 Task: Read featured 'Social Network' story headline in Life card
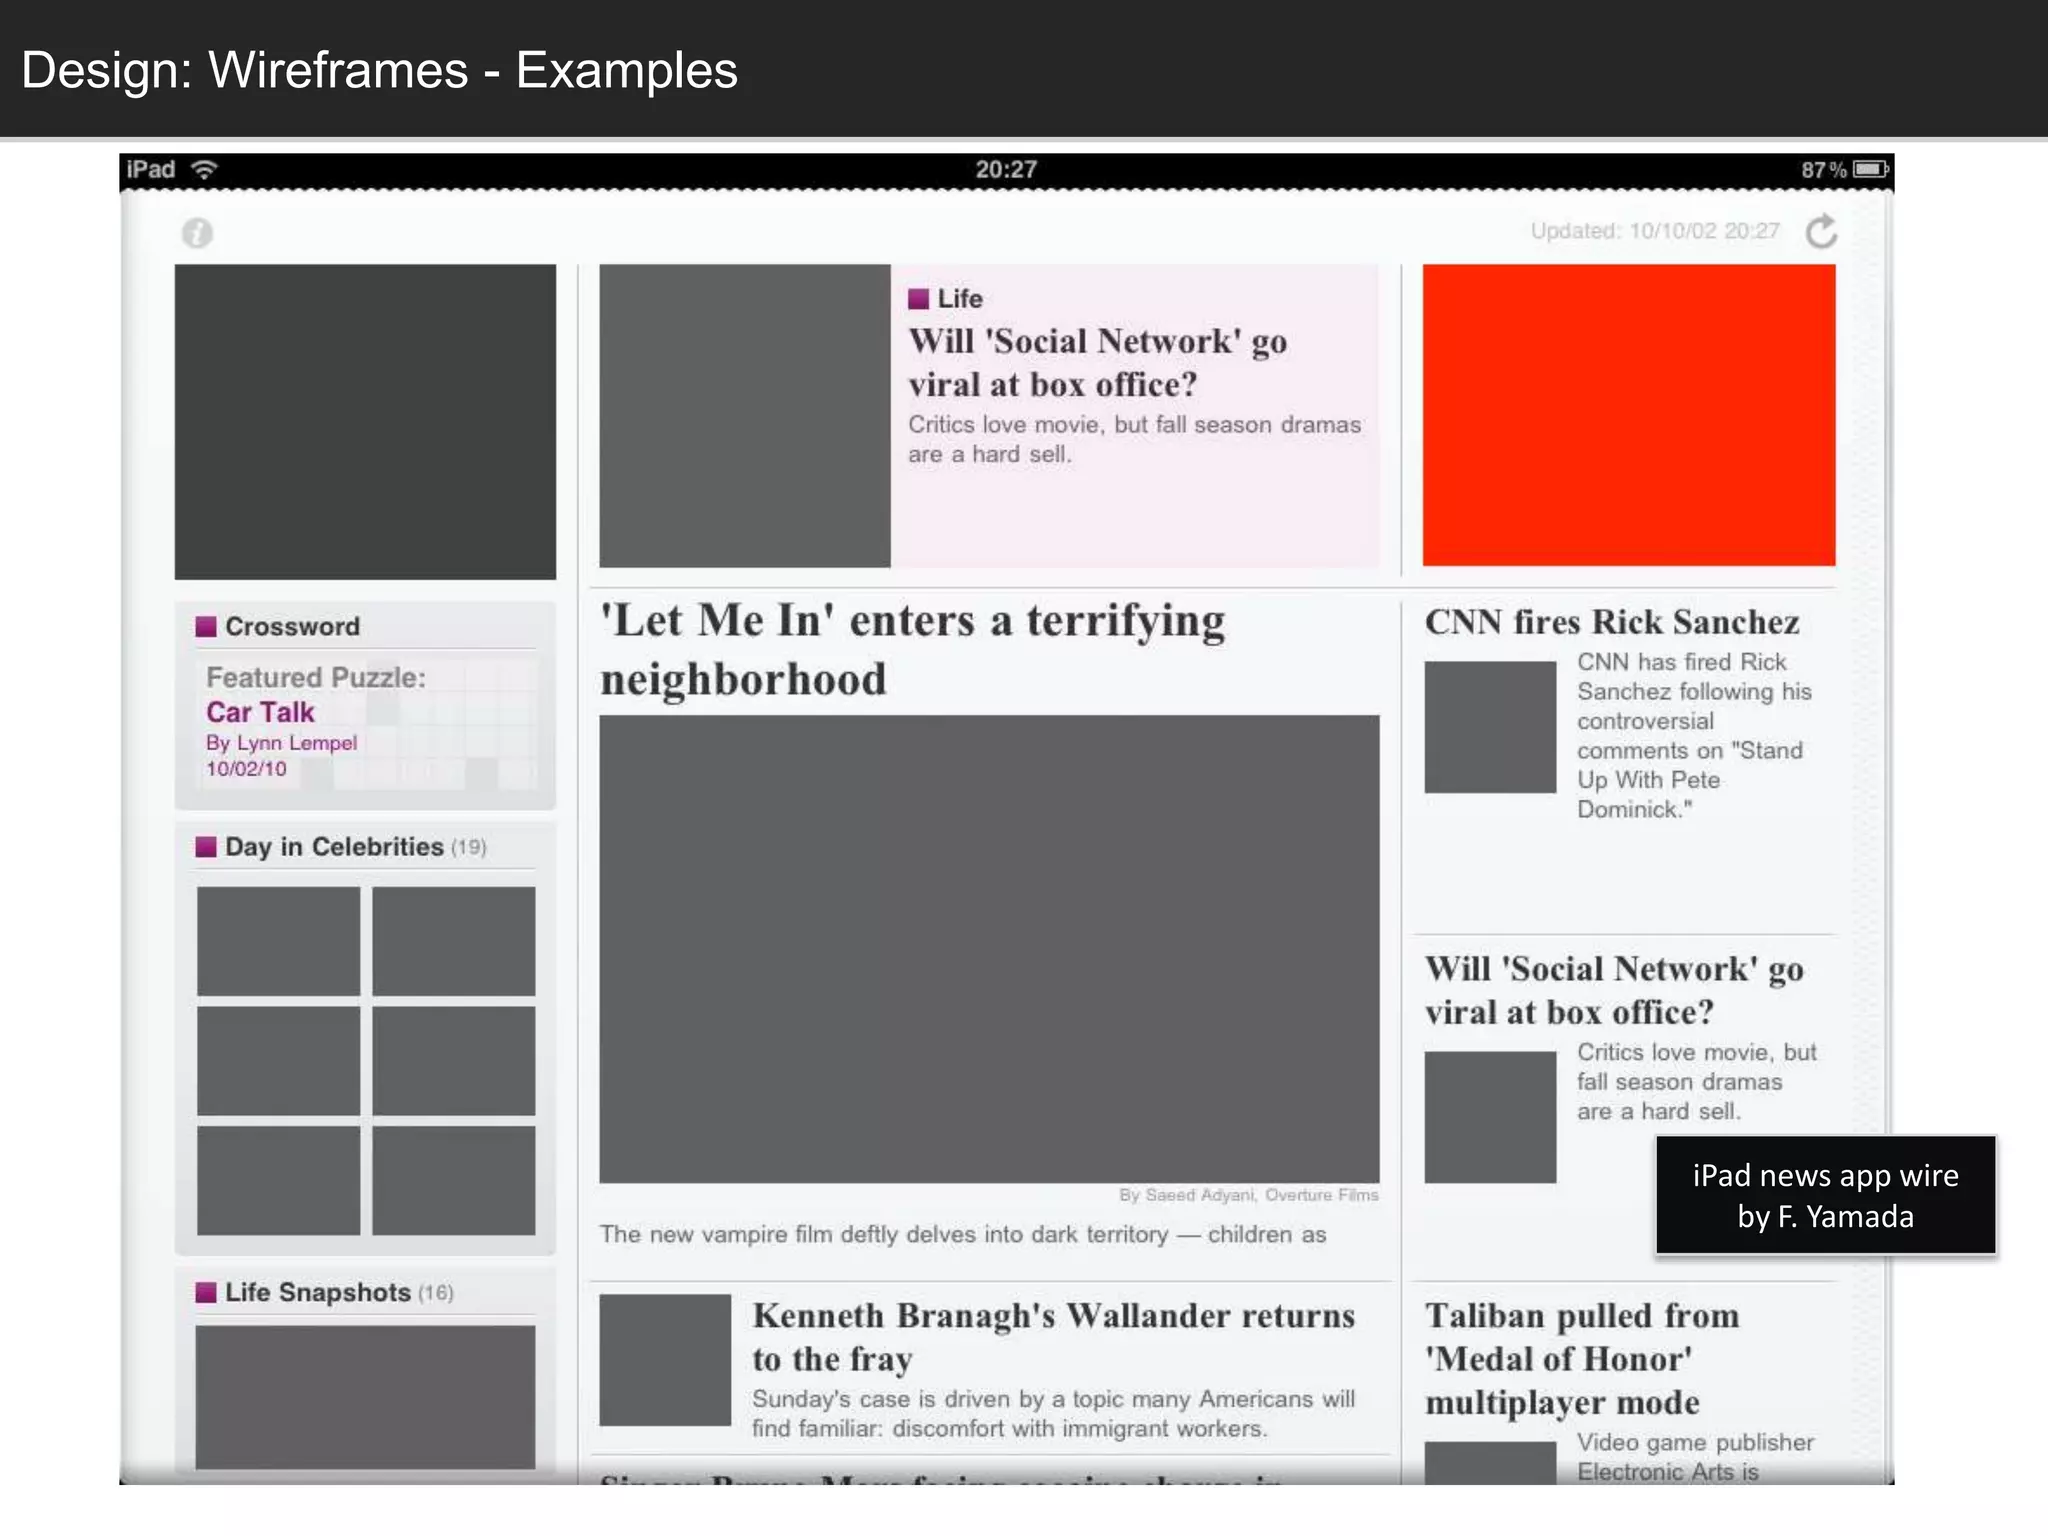click(x=1098, y=362)
